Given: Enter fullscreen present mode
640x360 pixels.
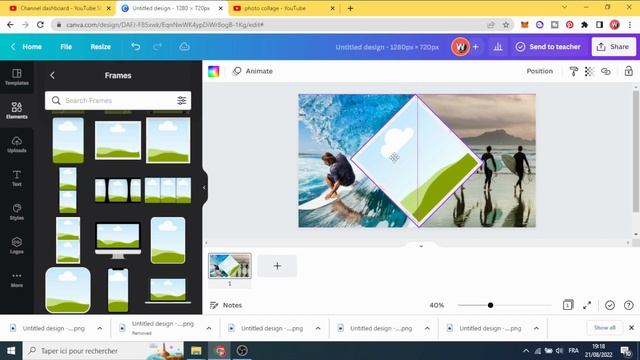Looking at the screenshot, I should point(587,305).
